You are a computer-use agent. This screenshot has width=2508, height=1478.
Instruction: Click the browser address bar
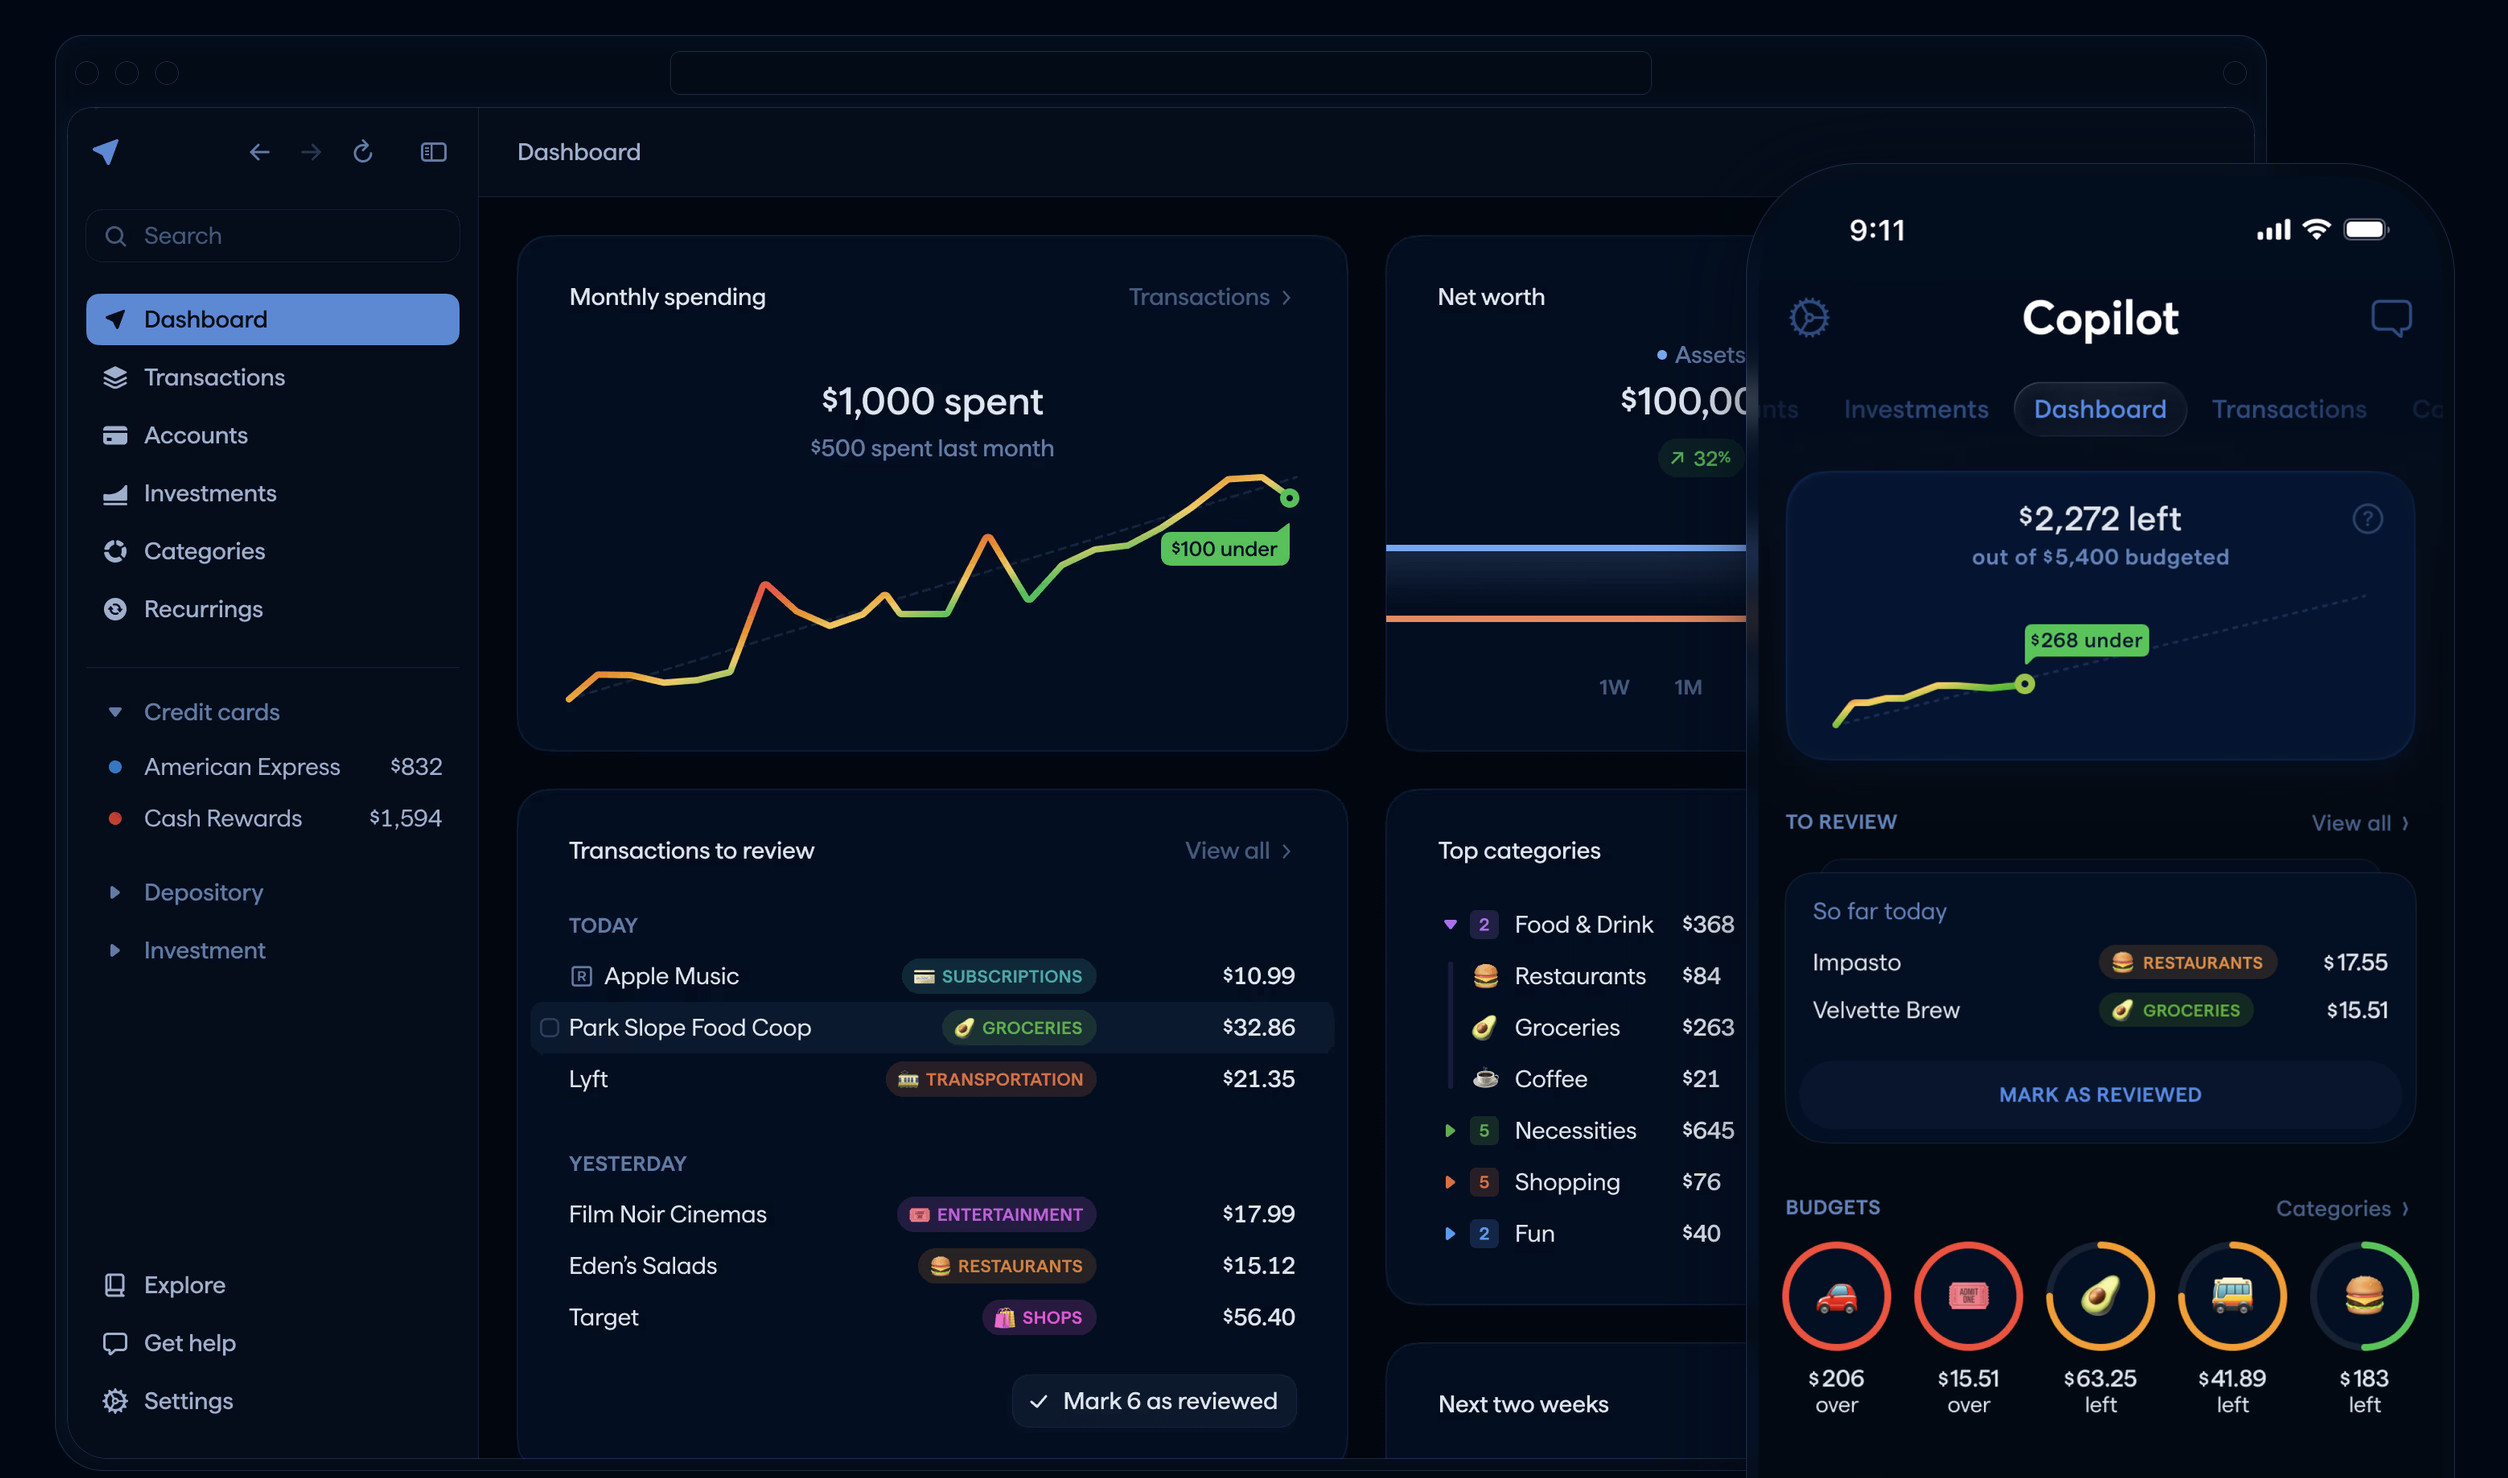[1160, 73]
